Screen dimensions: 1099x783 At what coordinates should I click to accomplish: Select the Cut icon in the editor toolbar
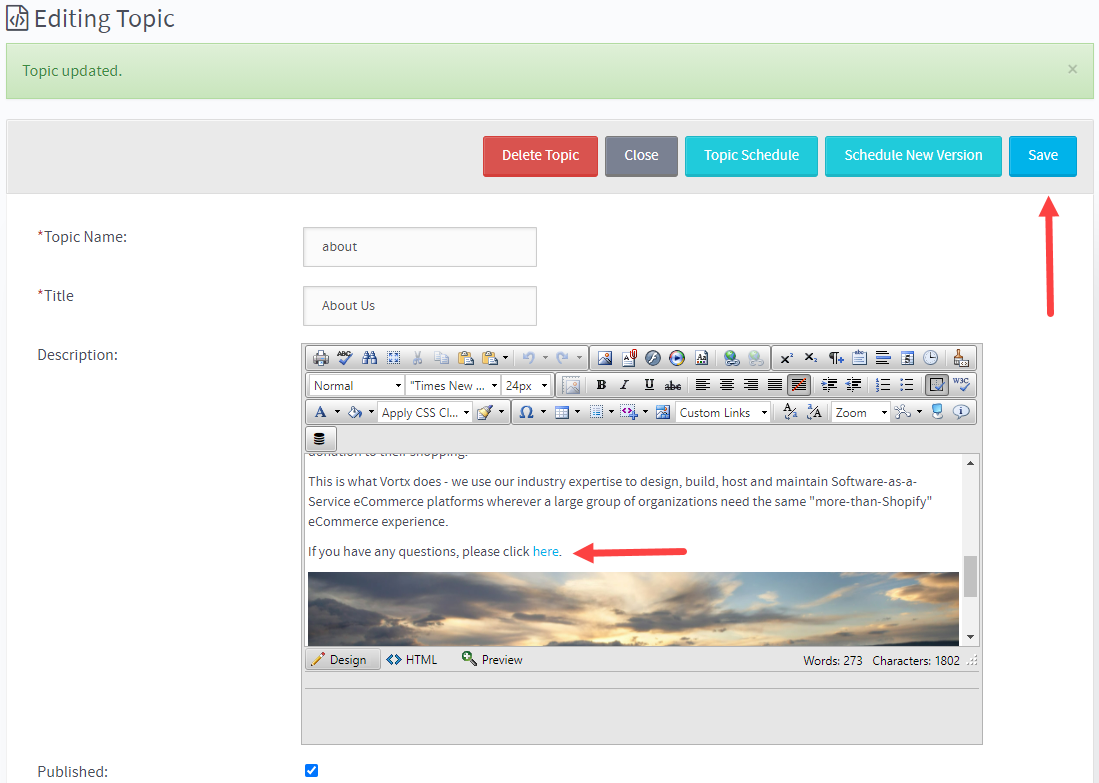tap(419, 357)
